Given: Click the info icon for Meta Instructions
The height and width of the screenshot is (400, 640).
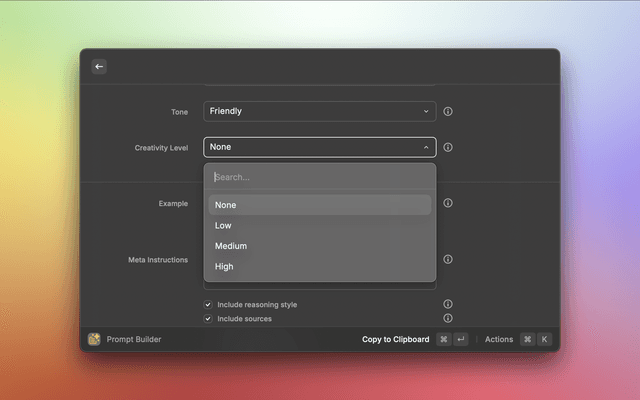Looking at the screenshot, I should tap(448, 259).
